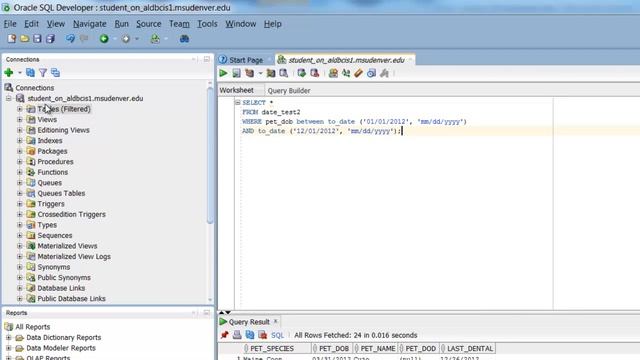640x360 pixels.
Task: Open new connection dropdown arrow
Action: (x=19, y=73)
